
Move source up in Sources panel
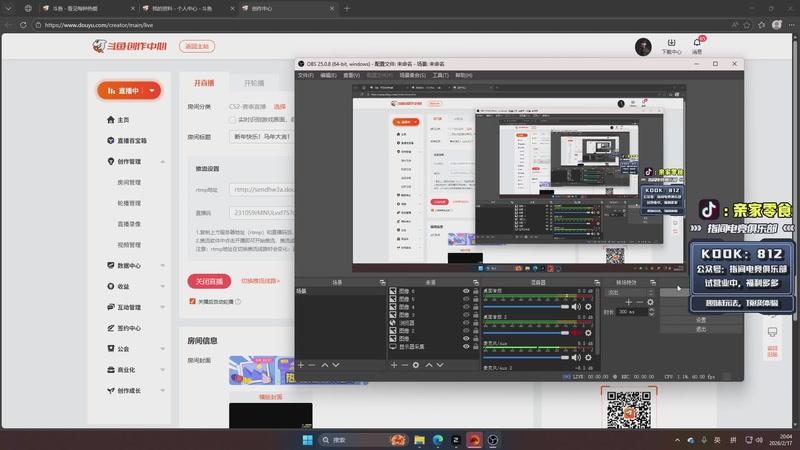429,365
